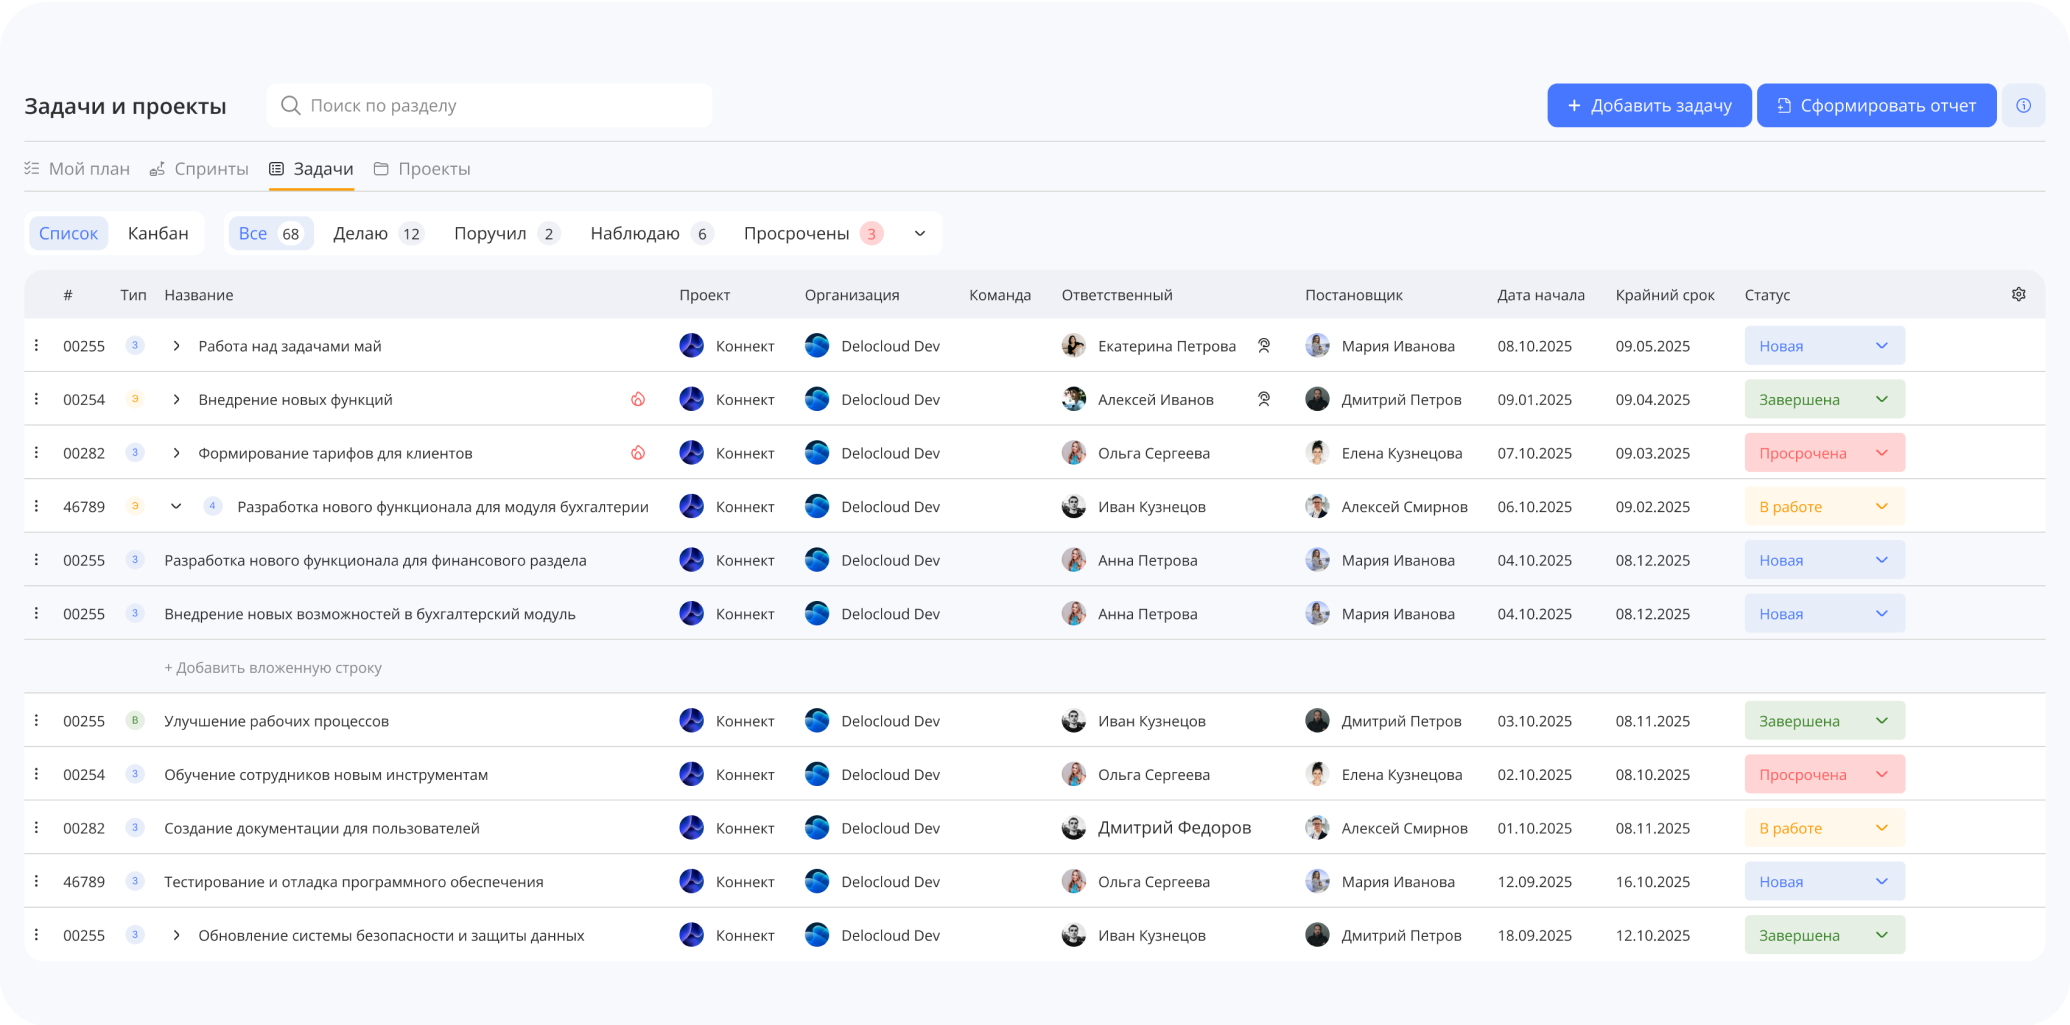
Task: Click the Добавить задачу button
Action: pyautogui.click(x=1649, y=105)
